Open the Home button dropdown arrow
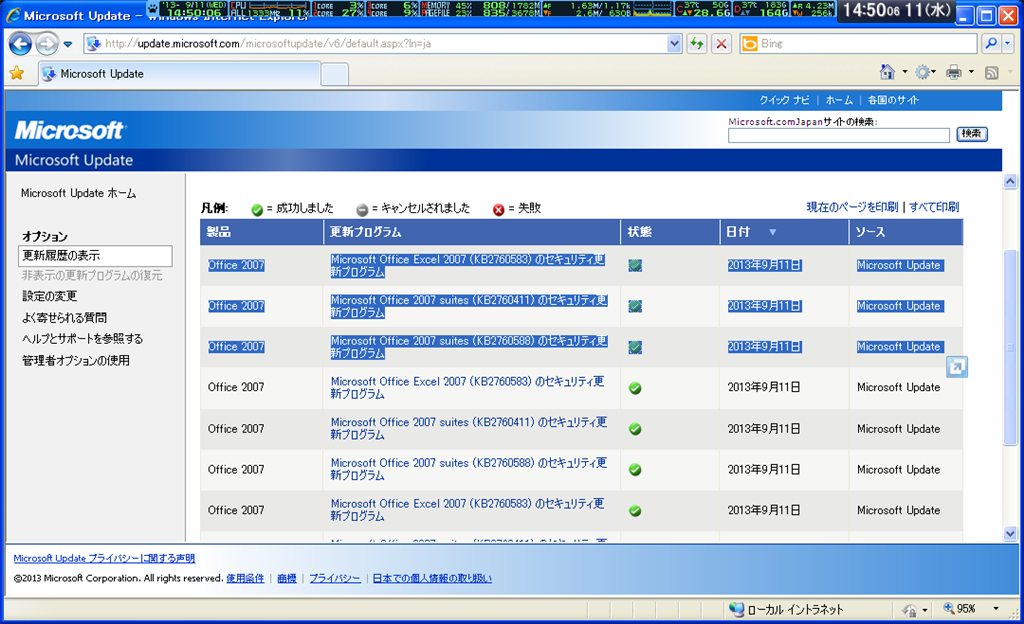The height and width of the screenshot is (624, 1024). coord(904,72)
